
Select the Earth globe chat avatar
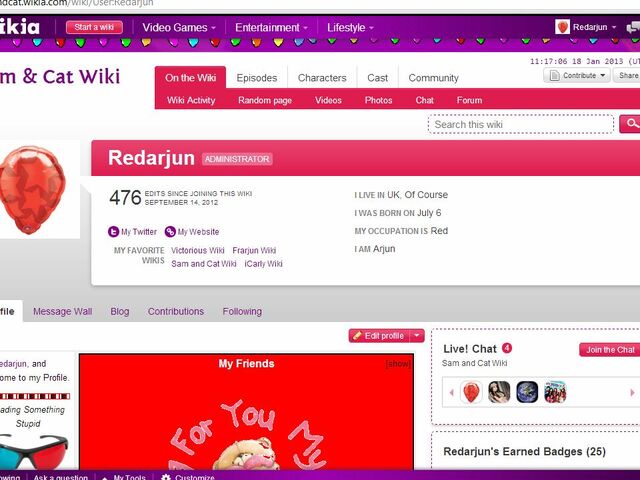tap(527, 392)
